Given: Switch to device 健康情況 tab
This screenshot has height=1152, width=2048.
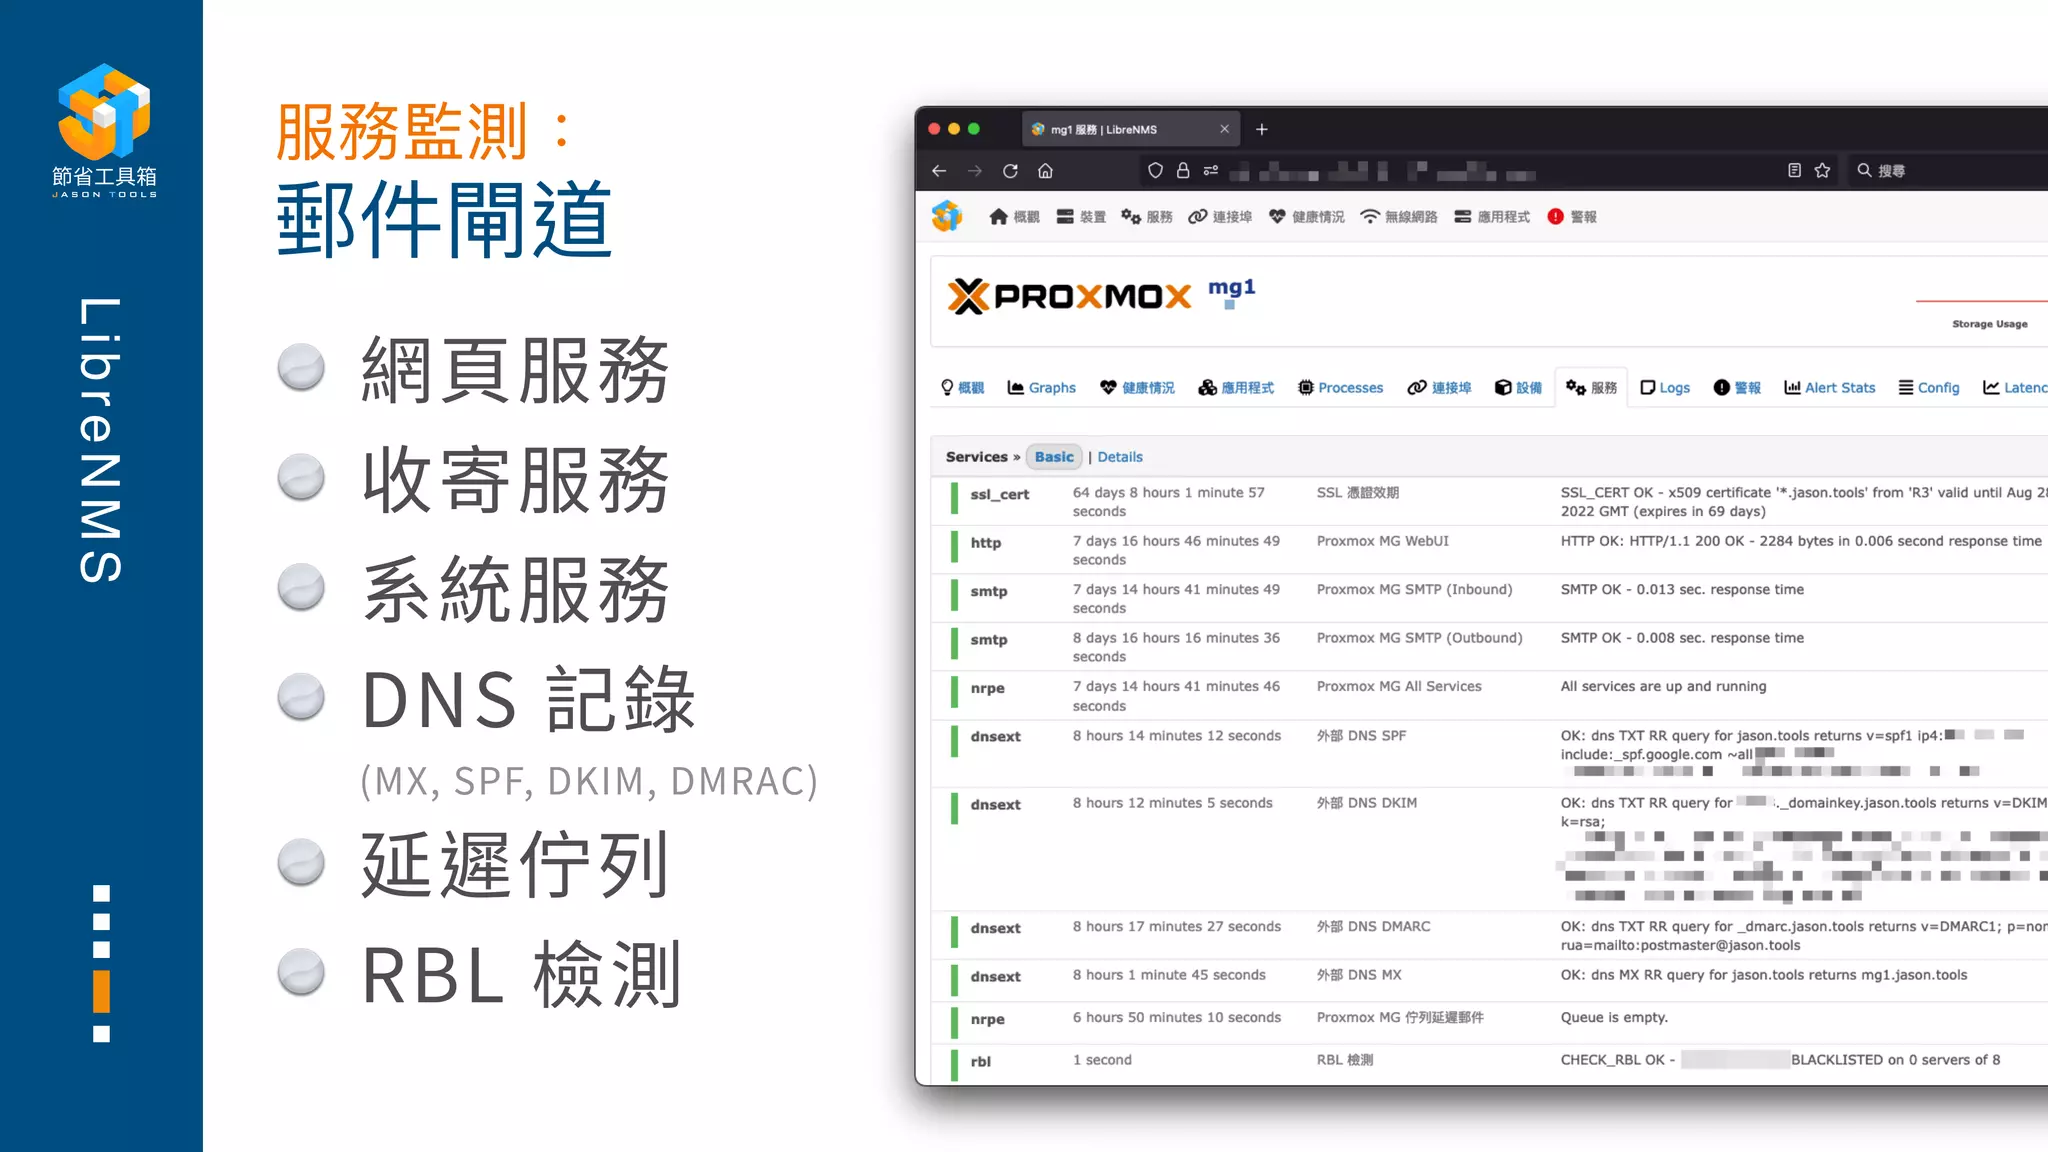Looking at the screenshot, I should [1137, 388].
